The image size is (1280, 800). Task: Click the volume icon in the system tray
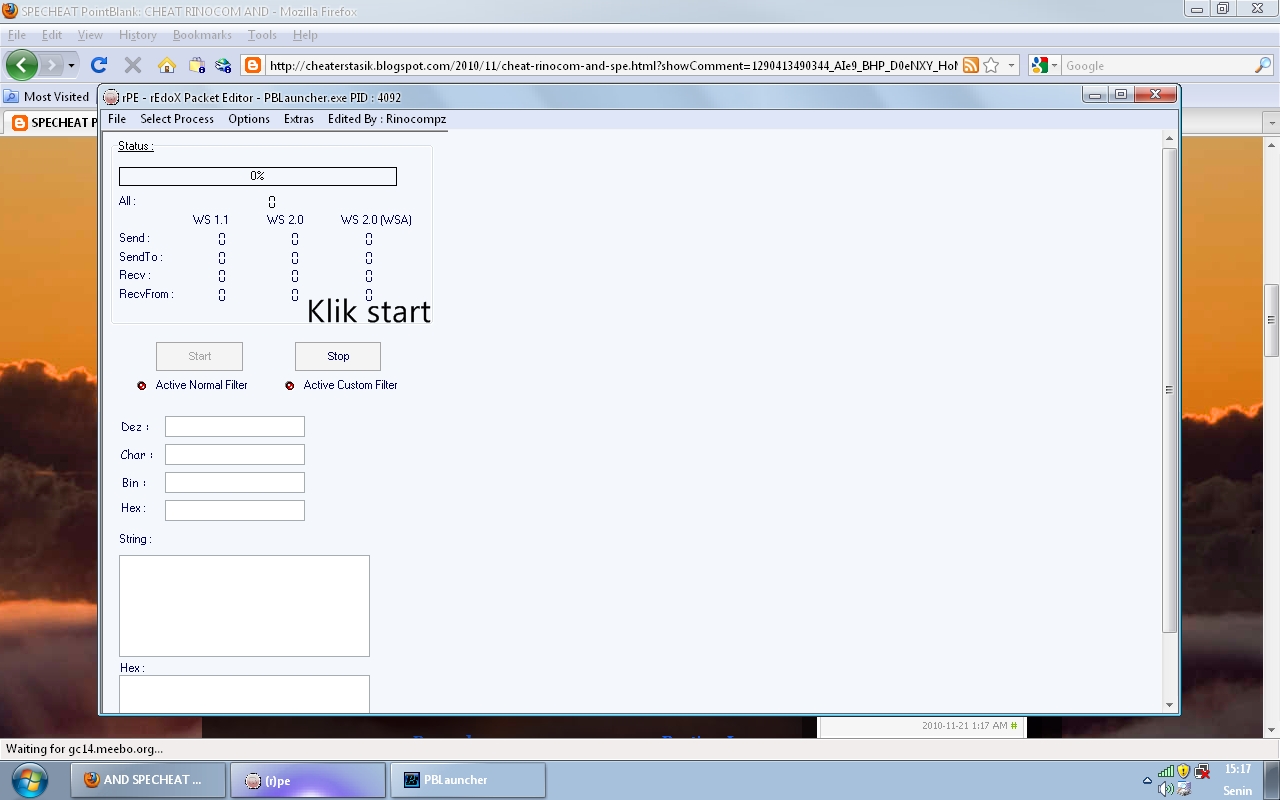1164,787
